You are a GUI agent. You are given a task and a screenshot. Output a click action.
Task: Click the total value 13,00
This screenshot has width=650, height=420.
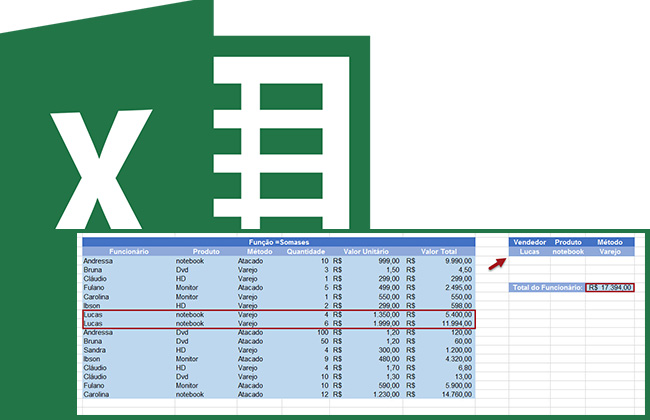tap(463, 377)
